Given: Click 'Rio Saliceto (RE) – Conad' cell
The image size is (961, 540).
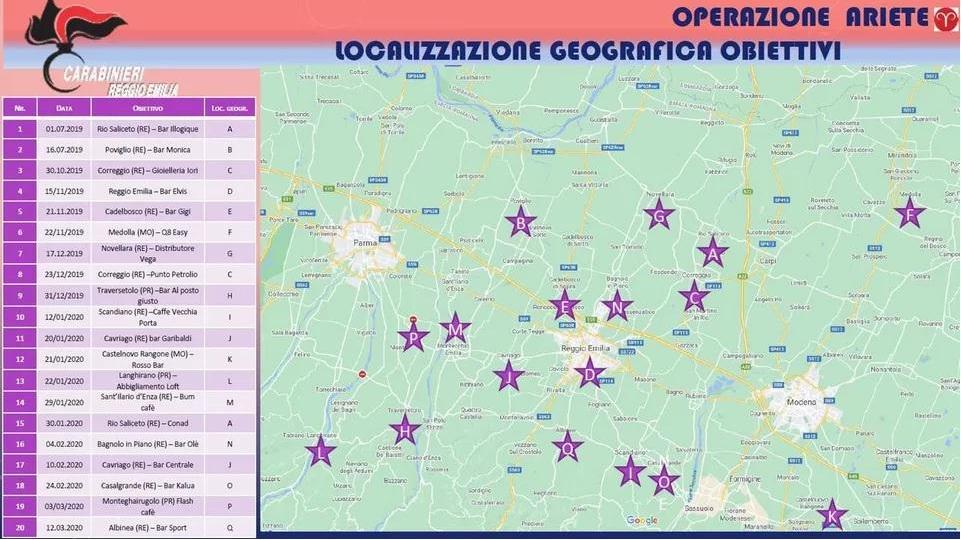Looking at the screenshot, I should (148, 423).
